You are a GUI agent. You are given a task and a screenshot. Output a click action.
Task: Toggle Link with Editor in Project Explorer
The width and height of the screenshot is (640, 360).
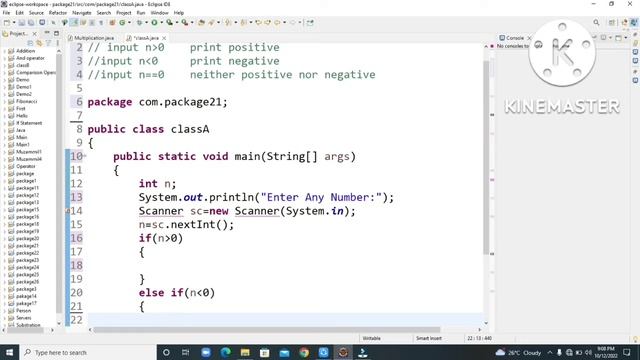(39, 43)
